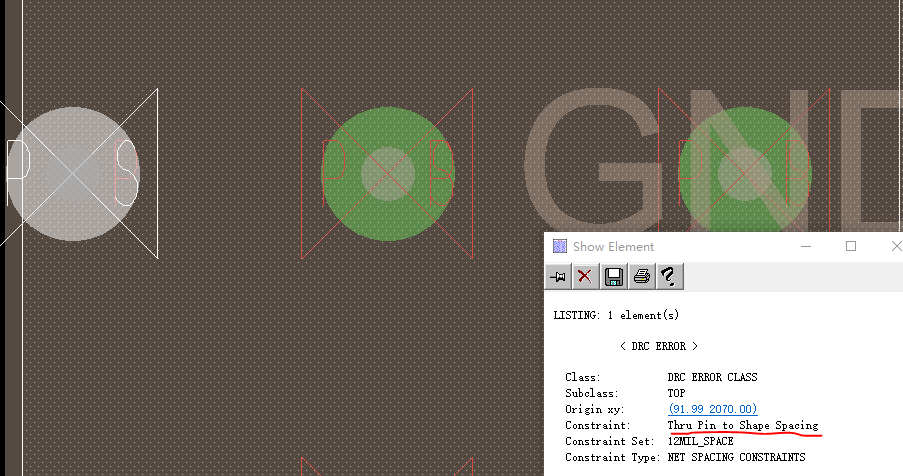Click 'NET SPACING CONSTRAINTS' text
Viewport: 903px width, 476px height.
pos(736,458)
